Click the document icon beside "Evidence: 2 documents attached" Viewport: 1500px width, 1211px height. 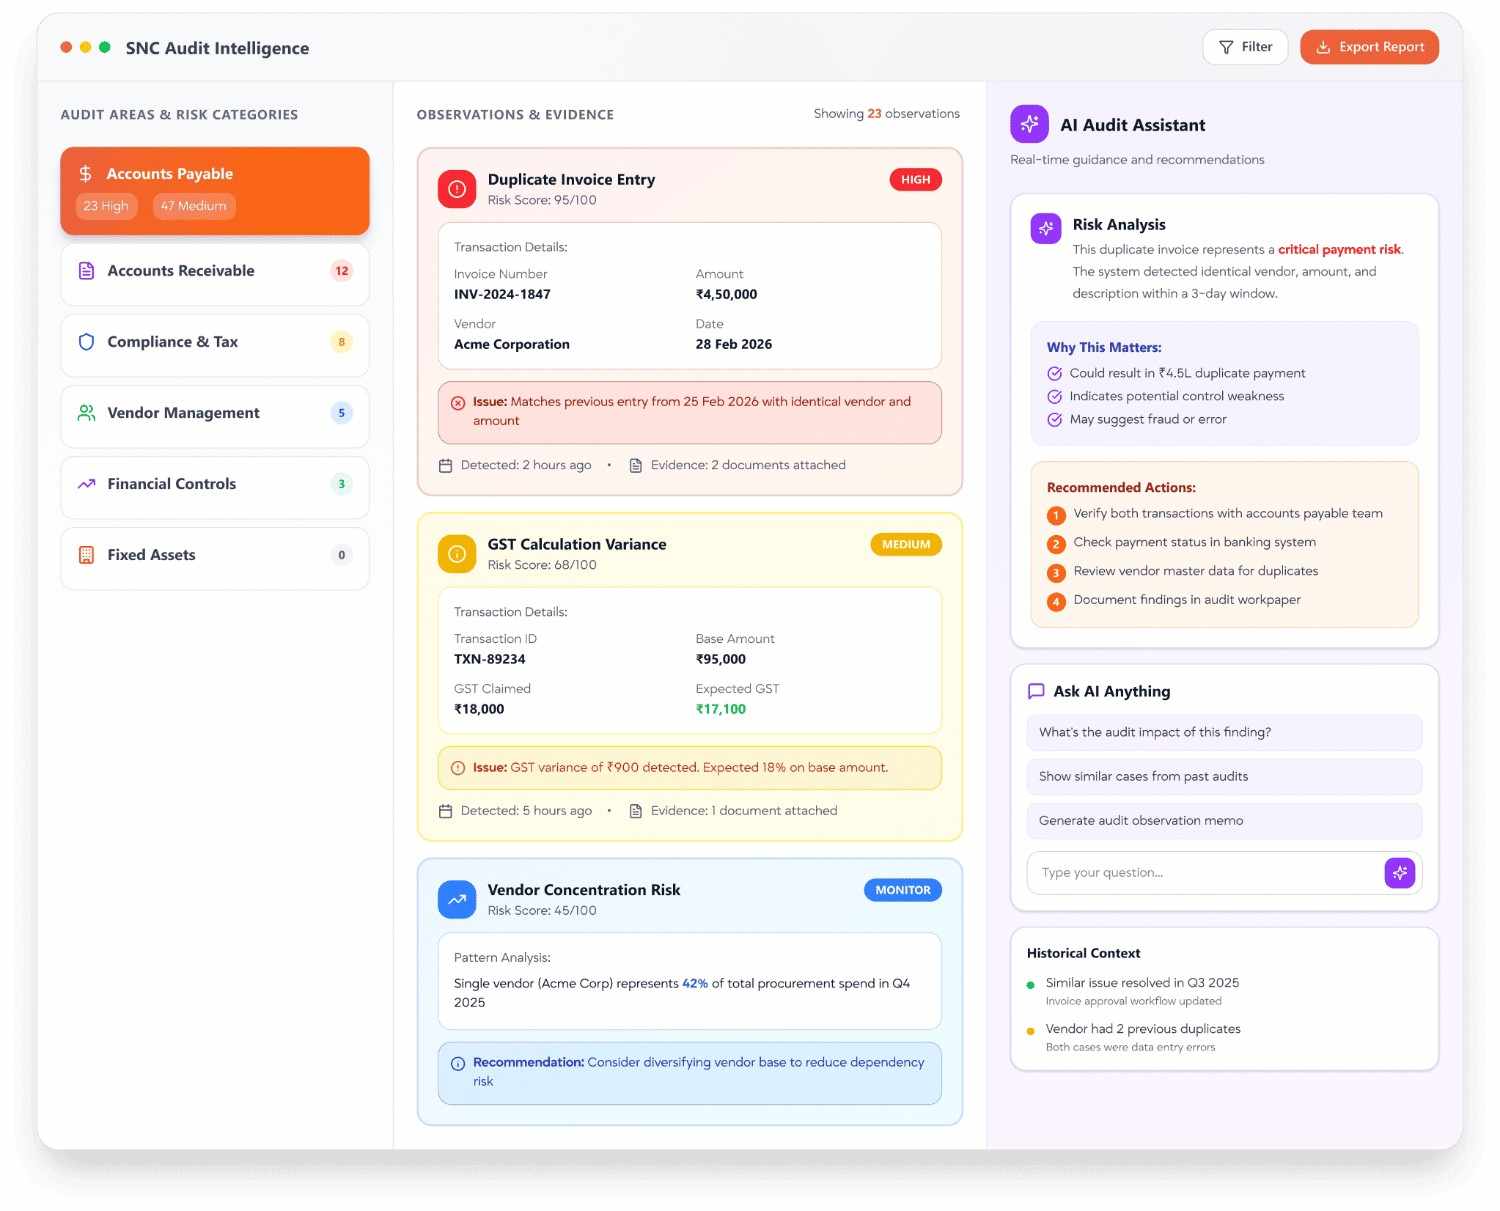pos(635,465)
